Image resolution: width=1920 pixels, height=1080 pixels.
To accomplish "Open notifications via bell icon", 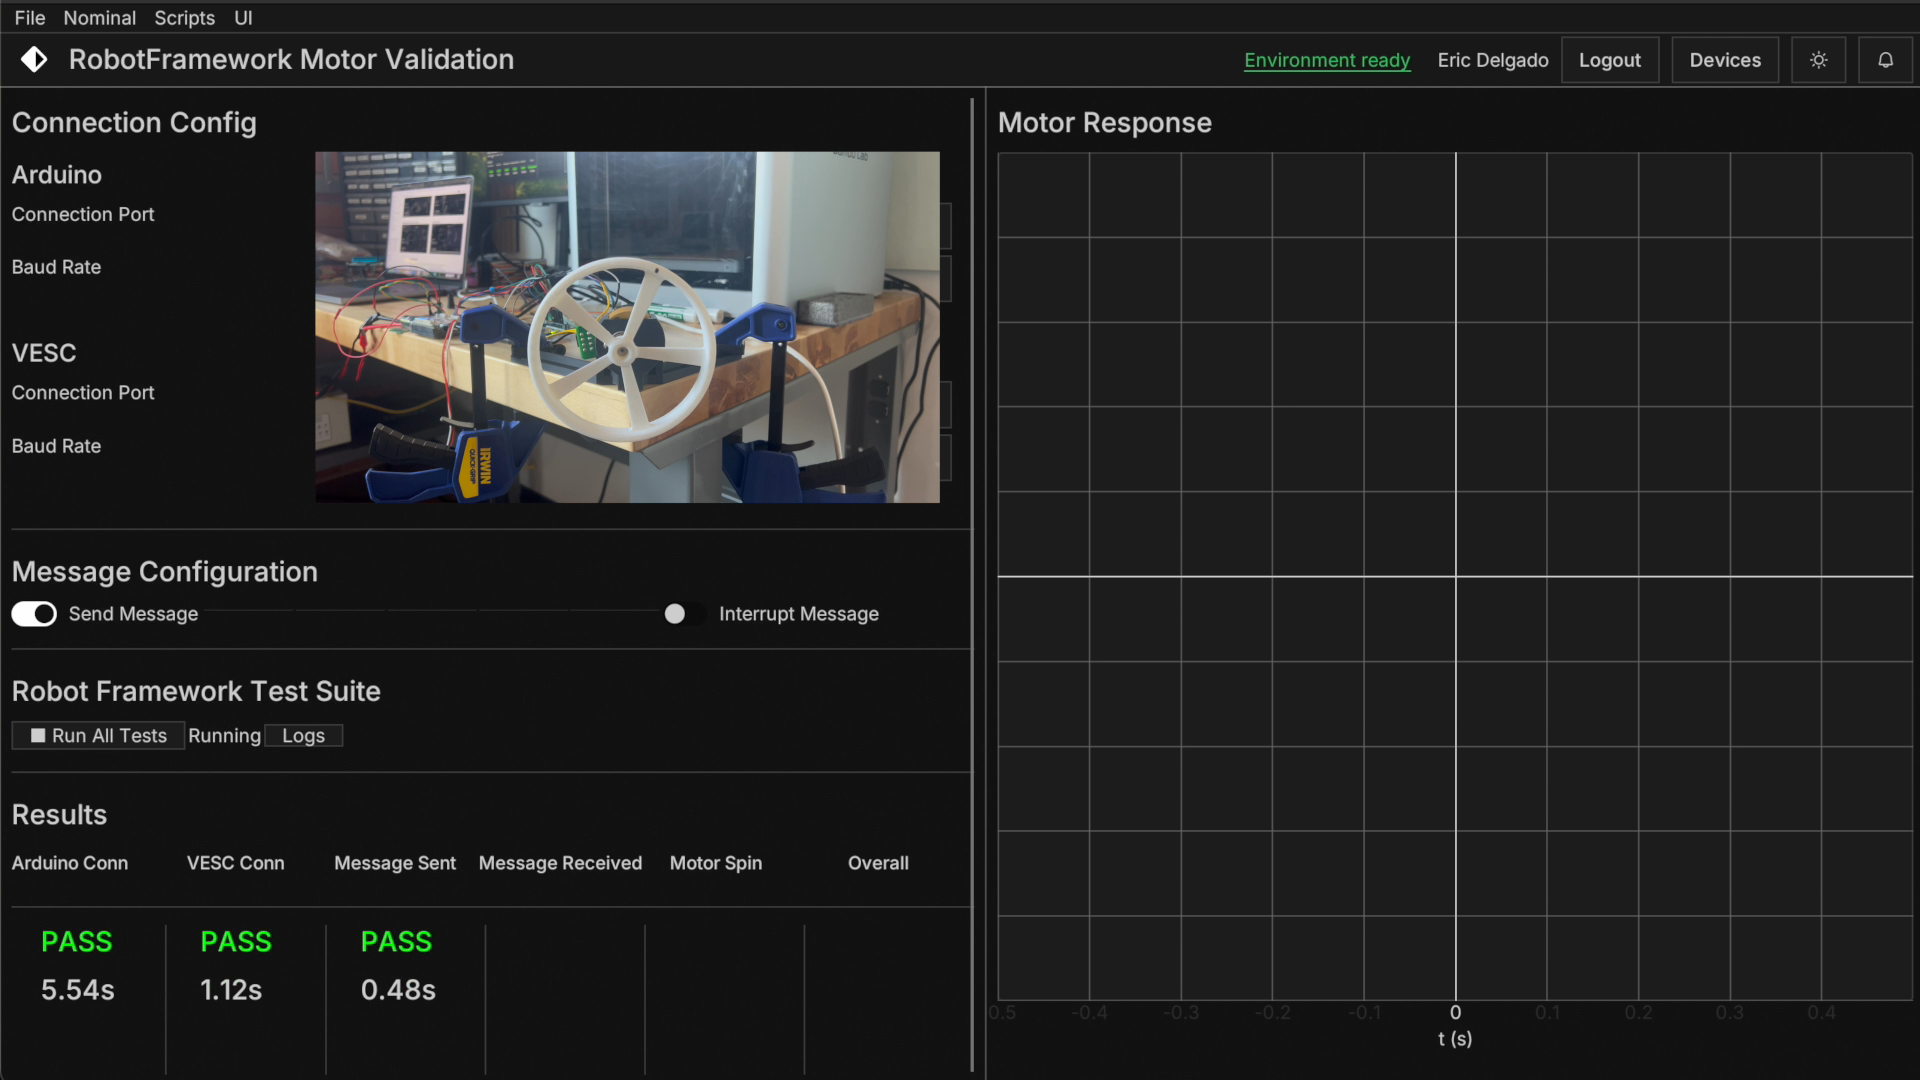I will coord(1885,60).
